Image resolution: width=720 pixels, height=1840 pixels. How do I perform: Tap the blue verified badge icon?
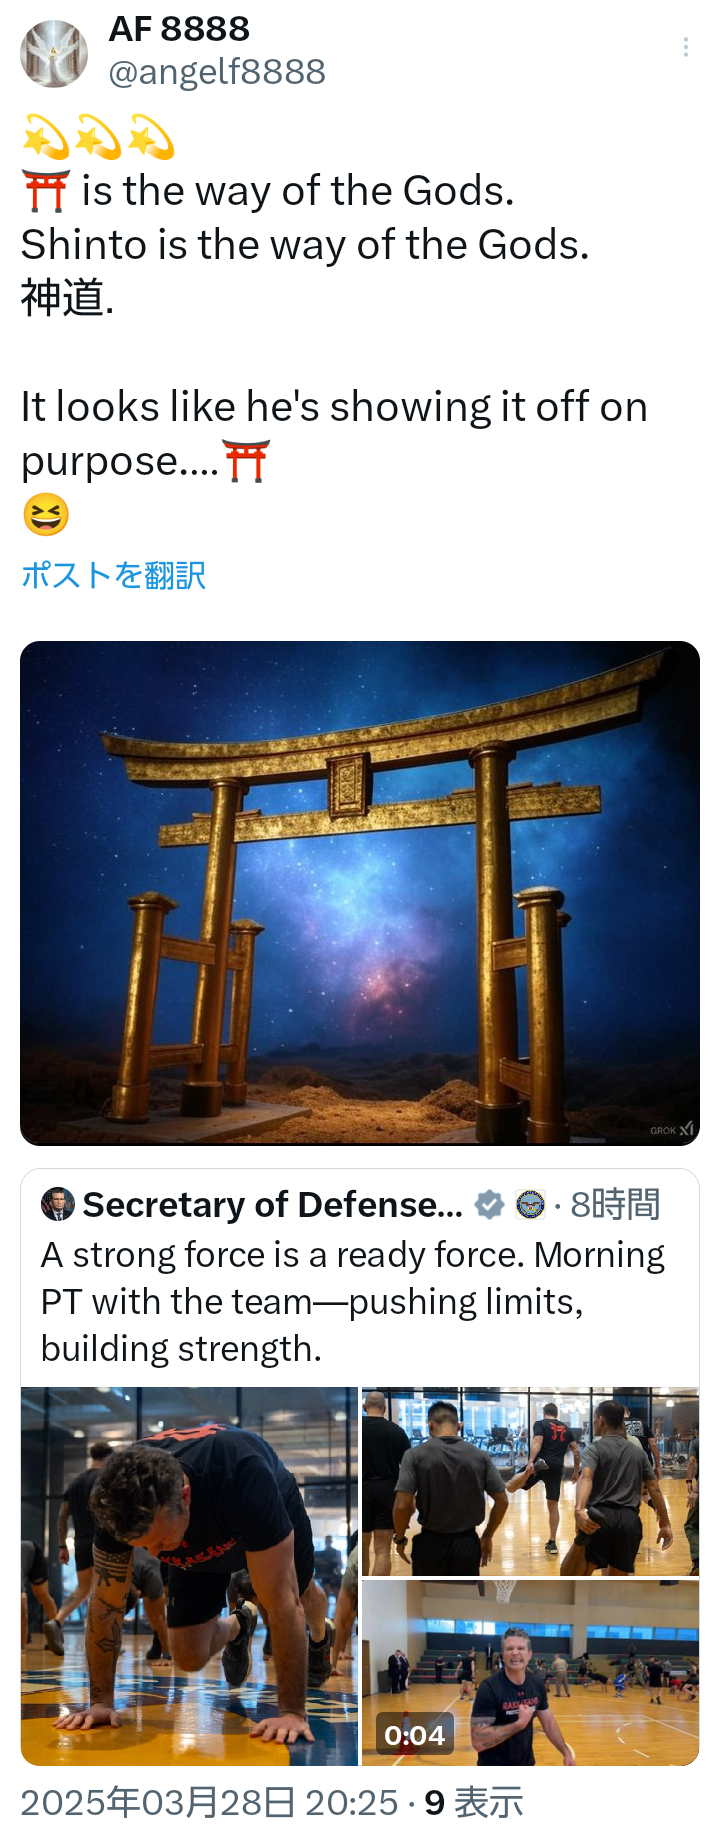point(489,1205)
